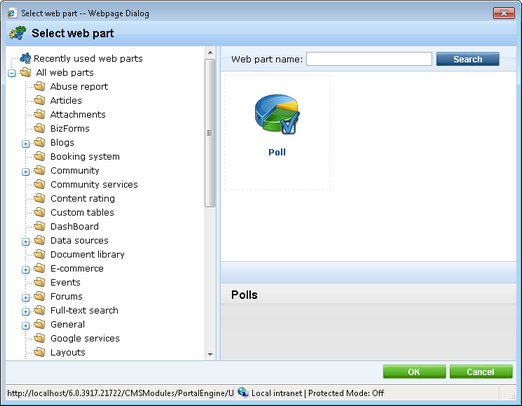The width and height of the screenshot is (522, 406).
Task: Expand the Blogs folder
Action: pos(26,144)
